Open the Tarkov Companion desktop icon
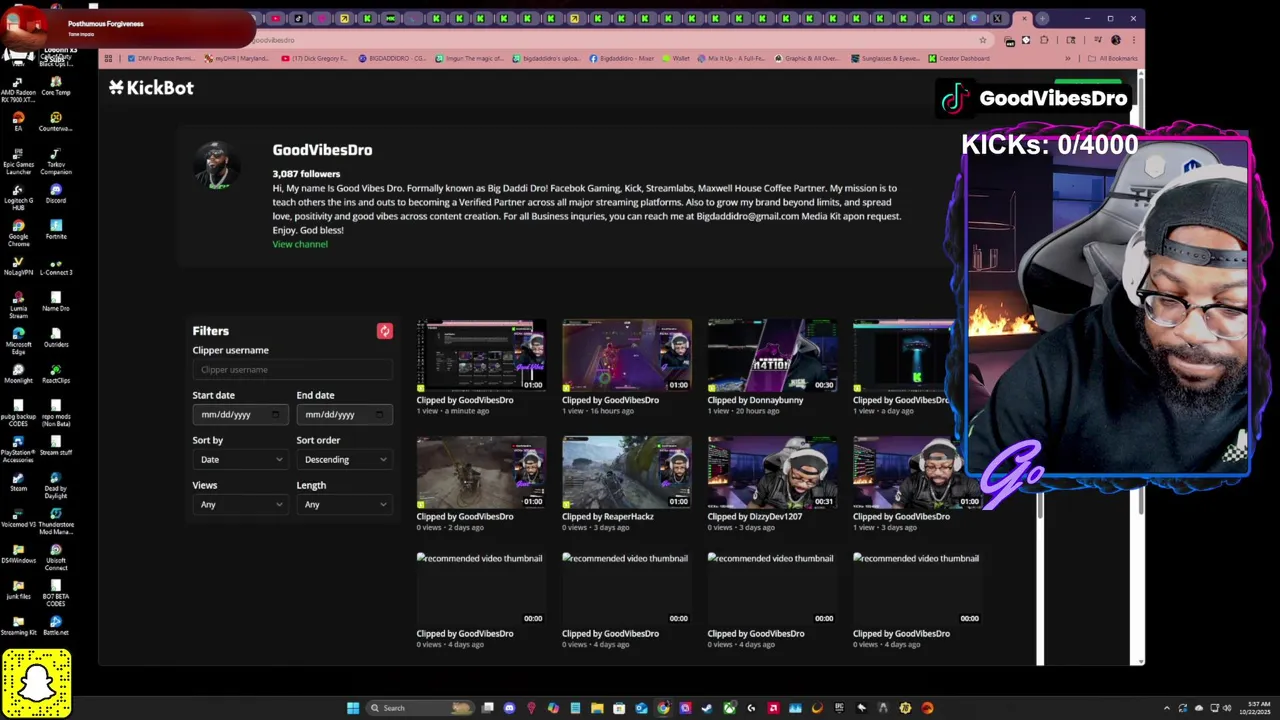1280x720 pixels. pos(56,161)
